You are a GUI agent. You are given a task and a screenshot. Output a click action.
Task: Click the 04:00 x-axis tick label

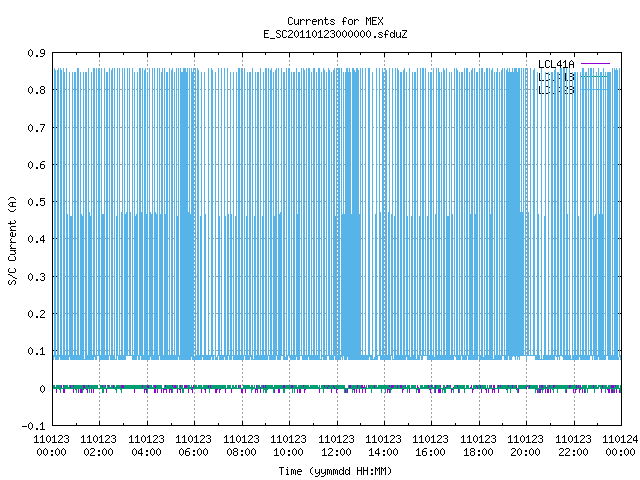[x=146, y=452]
